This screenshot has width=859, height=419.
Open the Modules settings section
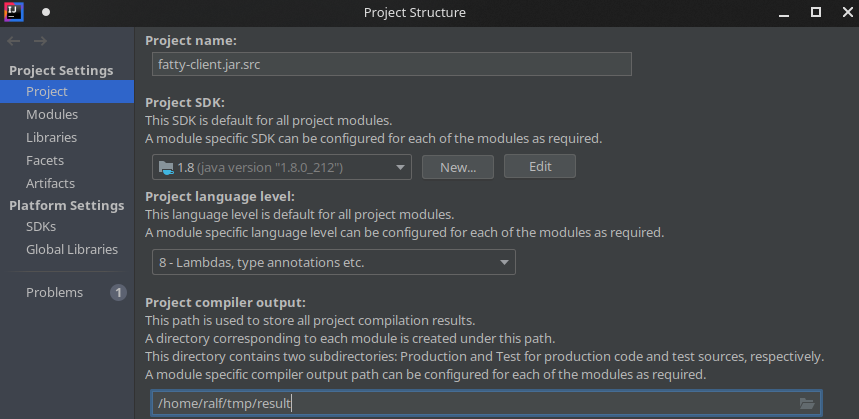[52, 114]
